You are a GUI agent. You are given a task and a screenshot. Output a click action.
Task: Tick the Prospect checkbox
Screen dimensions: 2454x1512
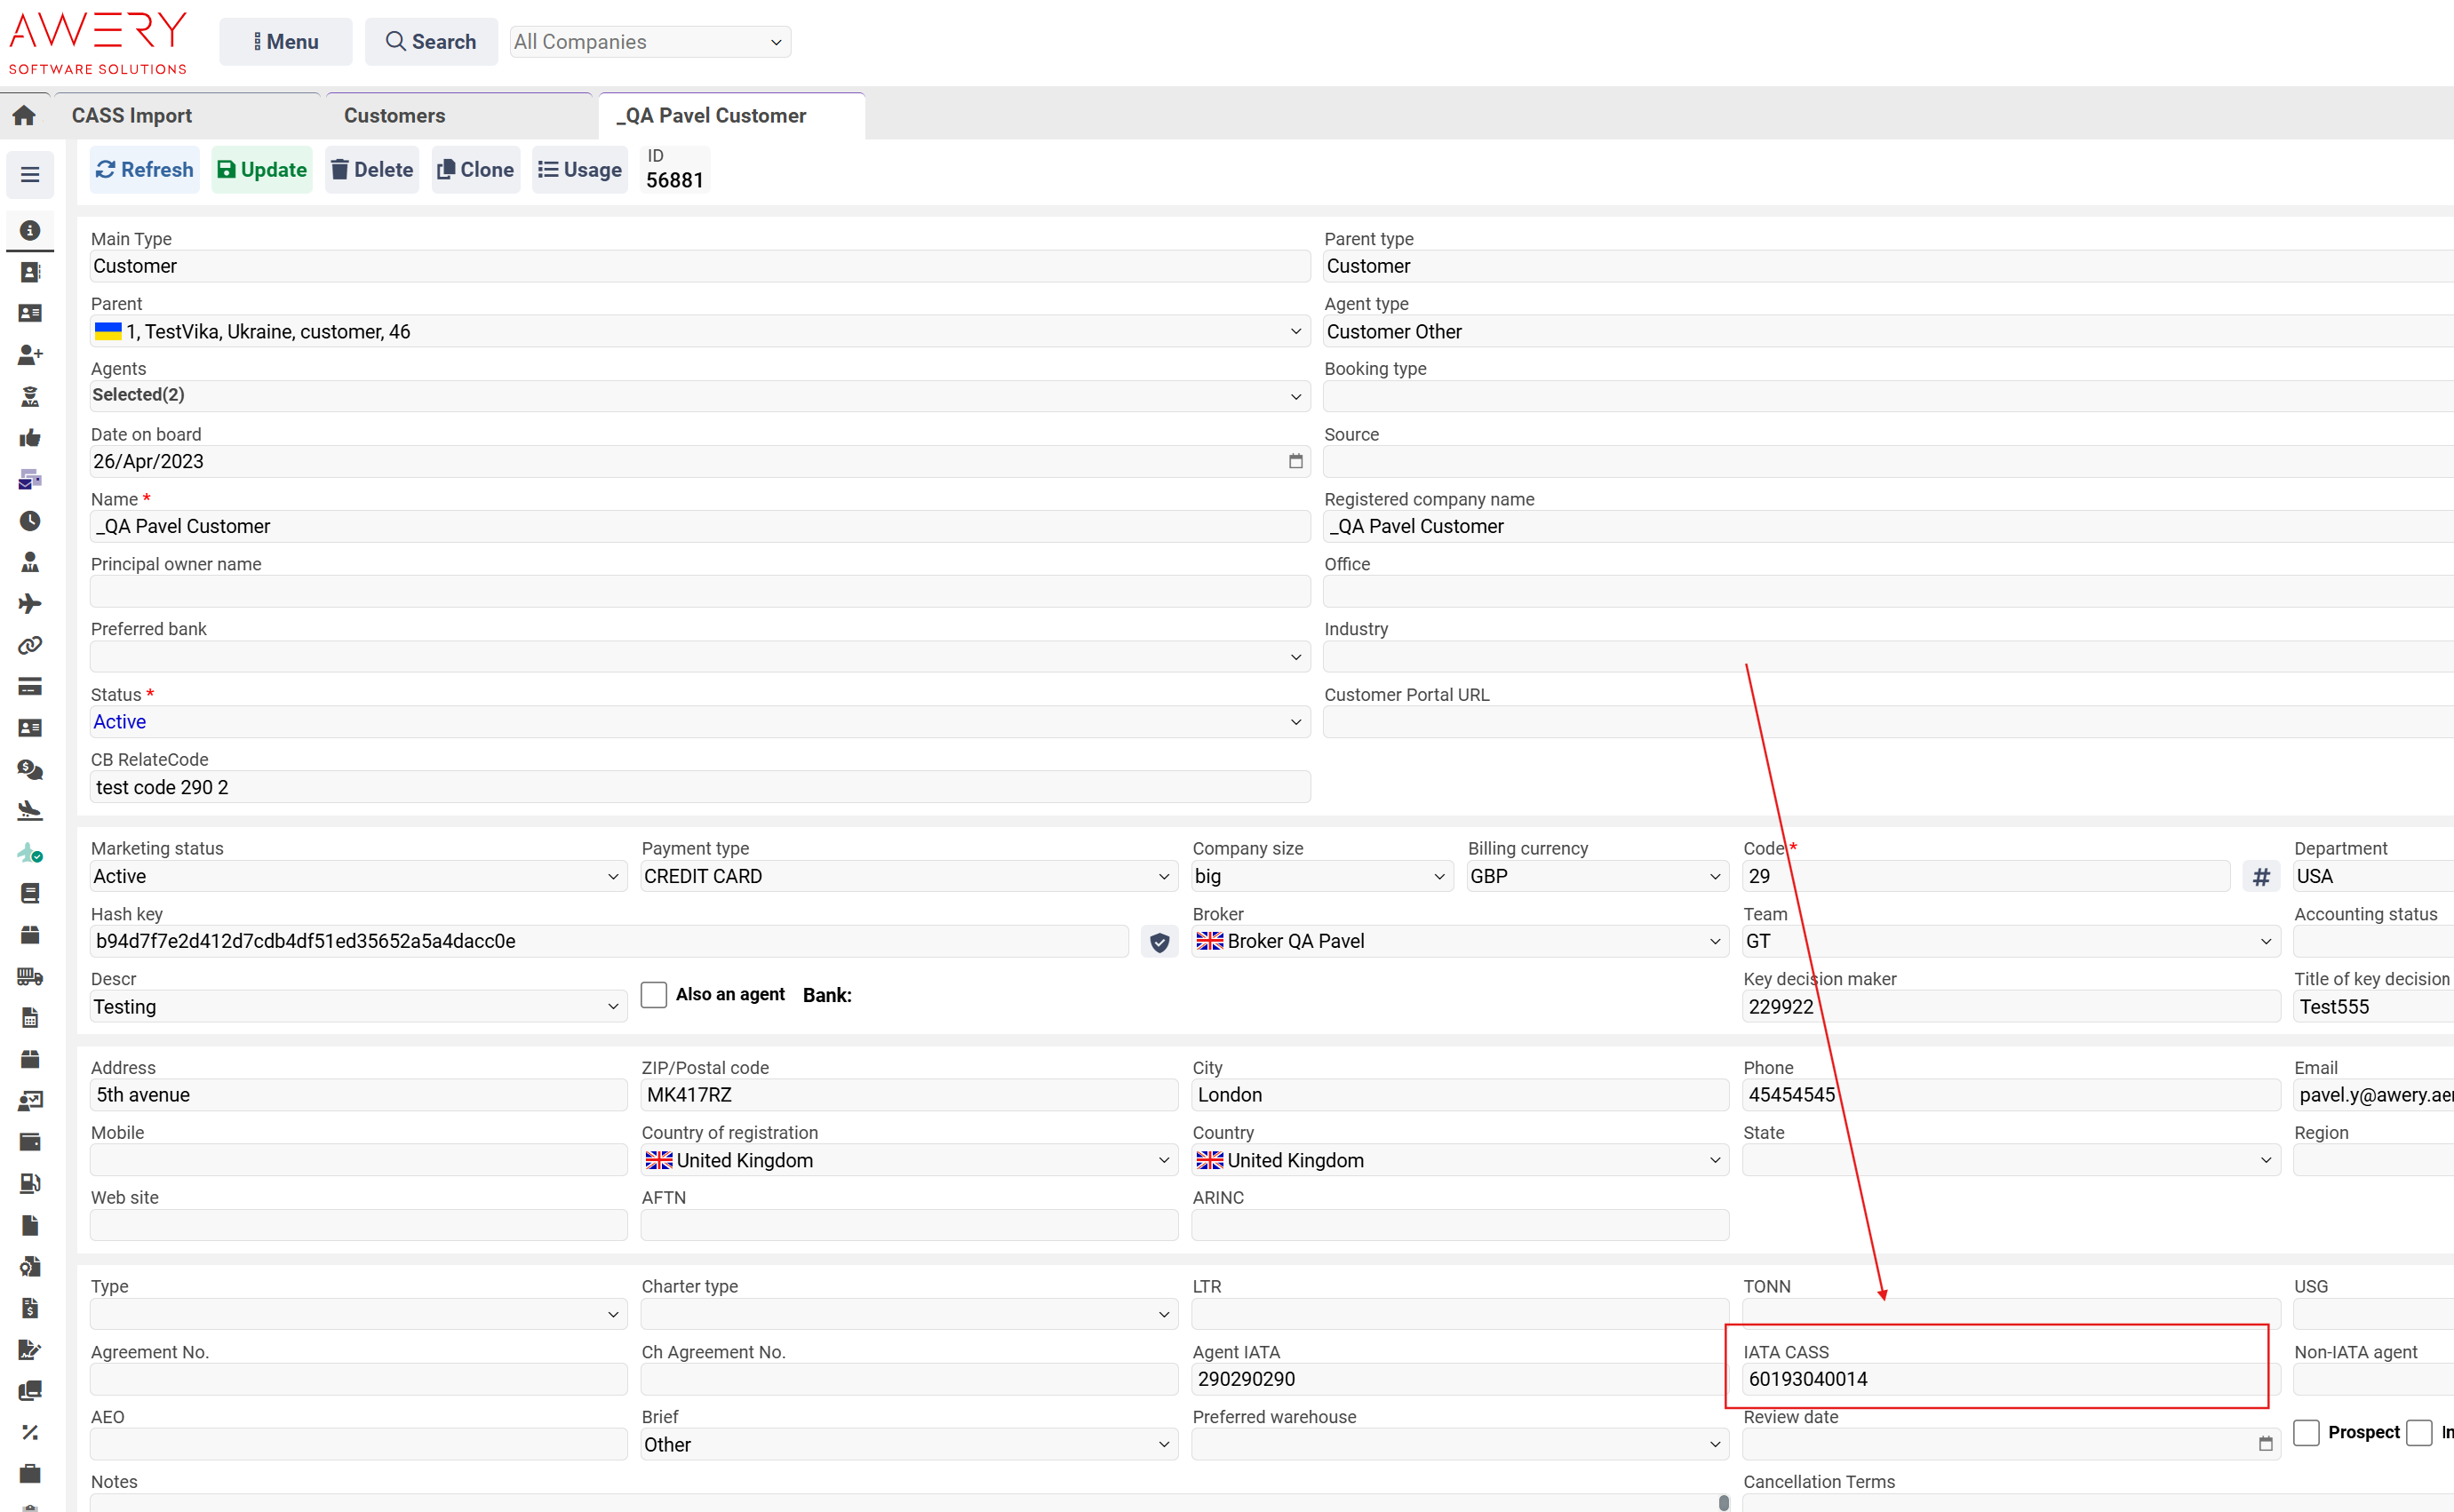2307,1432
